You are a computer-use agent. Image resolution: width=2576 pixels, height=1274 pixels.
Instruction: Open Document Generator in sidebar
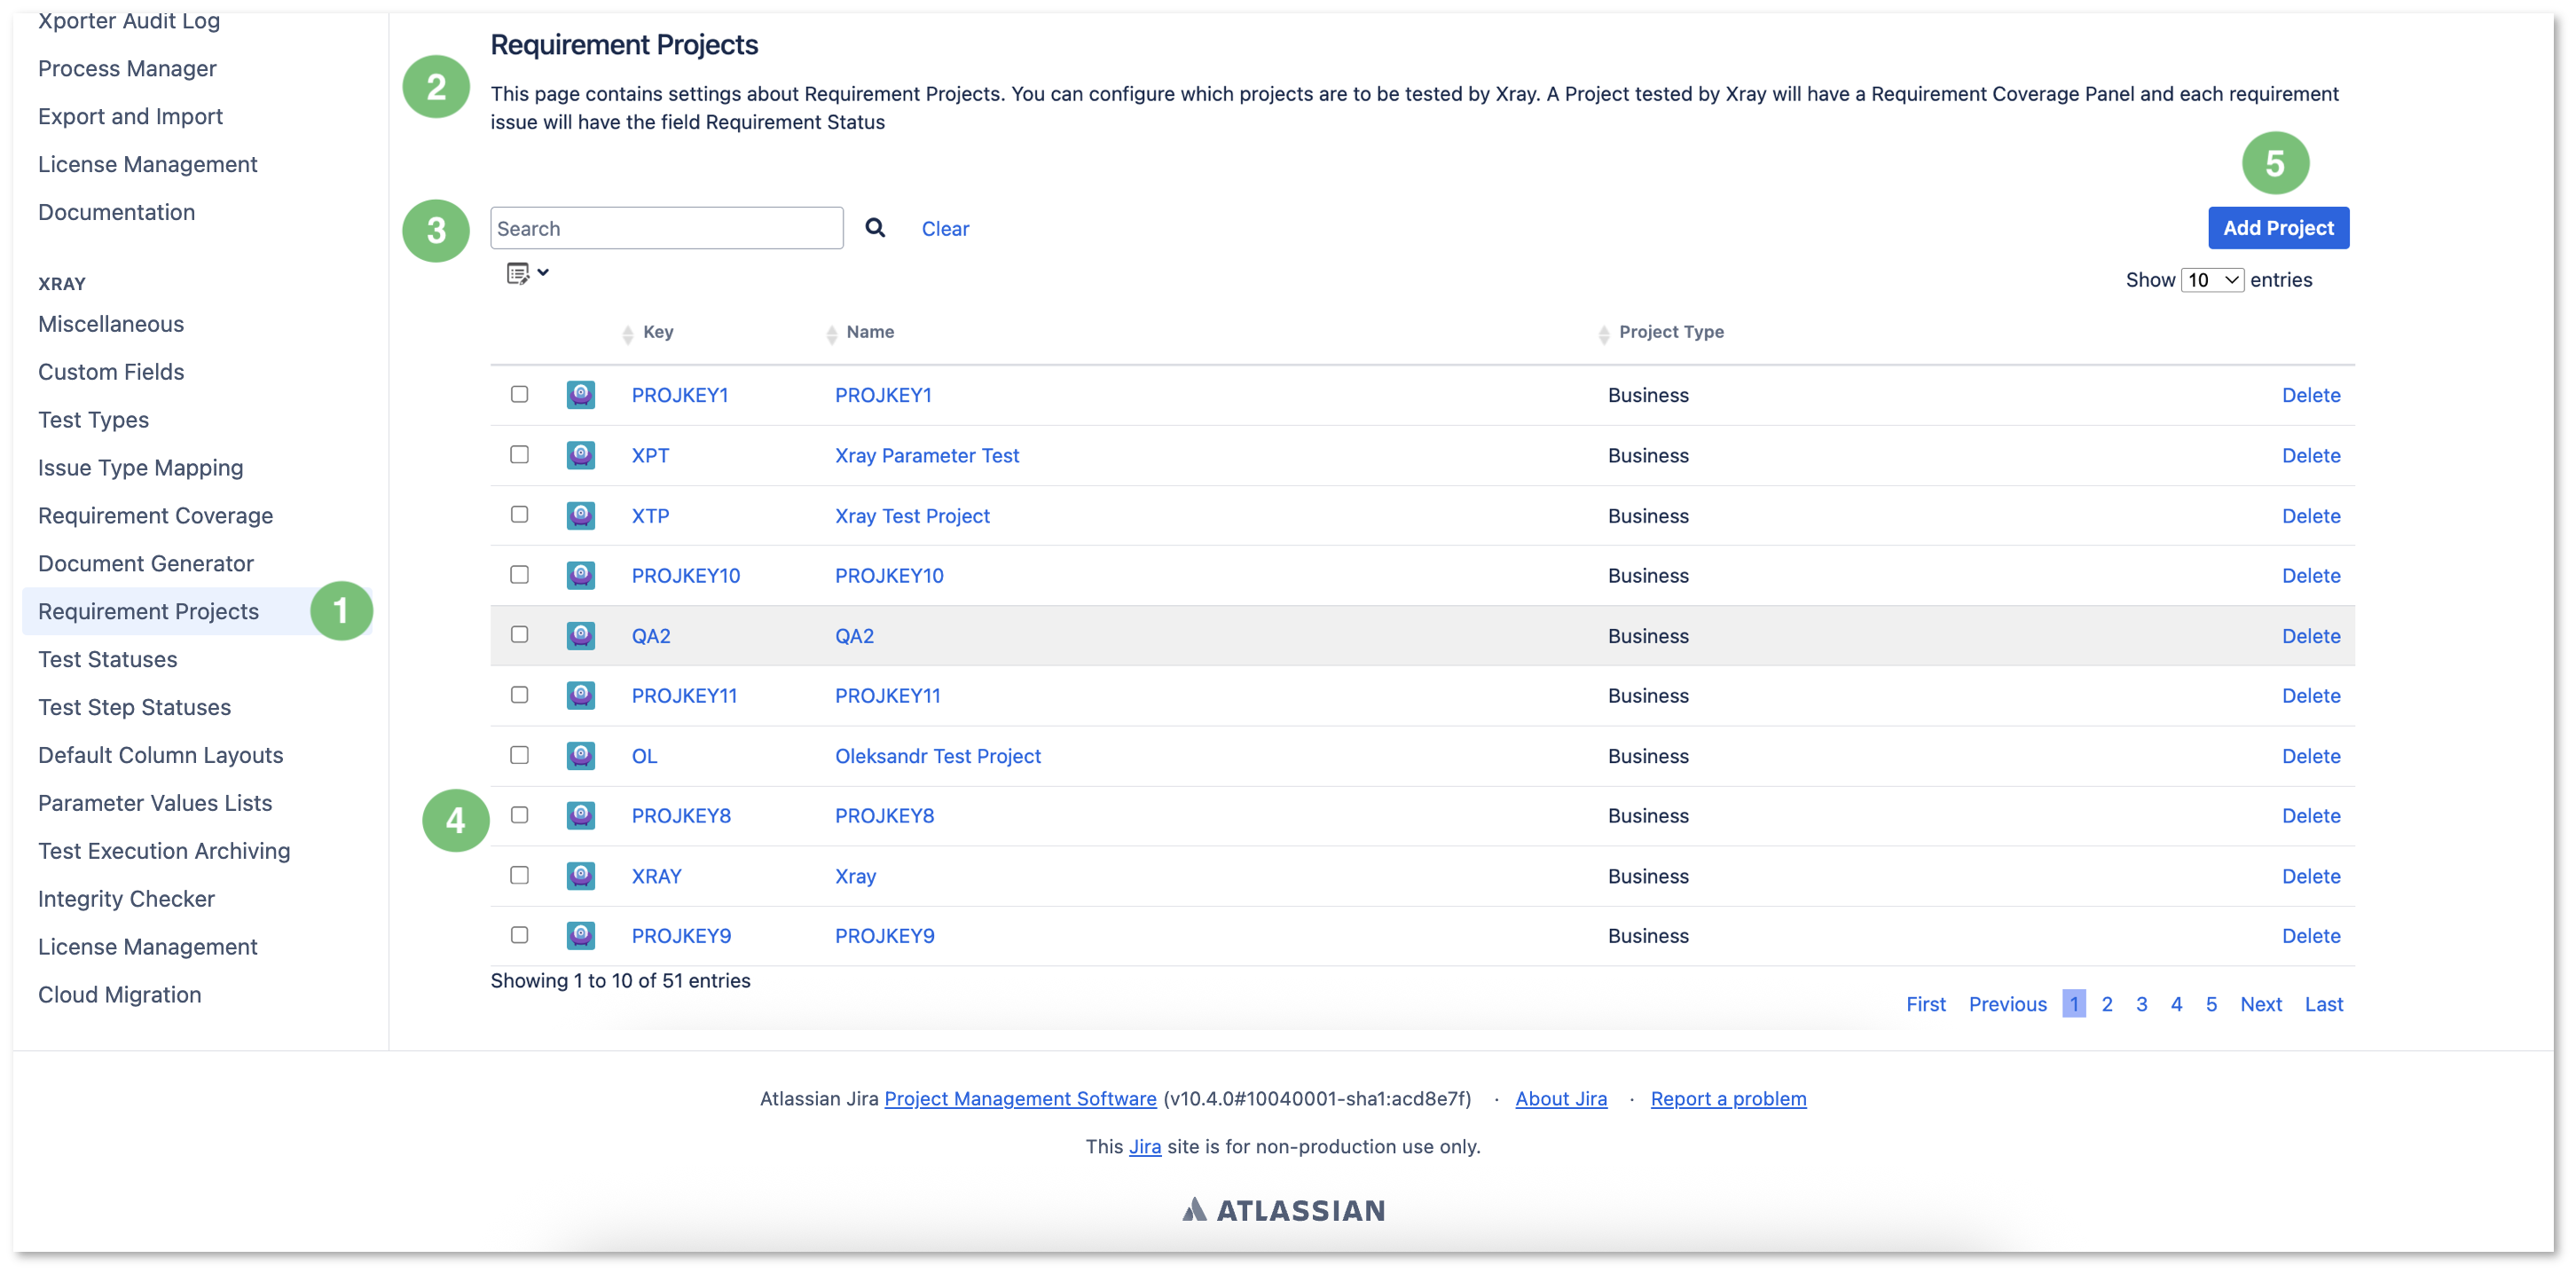pyautogui.click(x=146, y=564)
